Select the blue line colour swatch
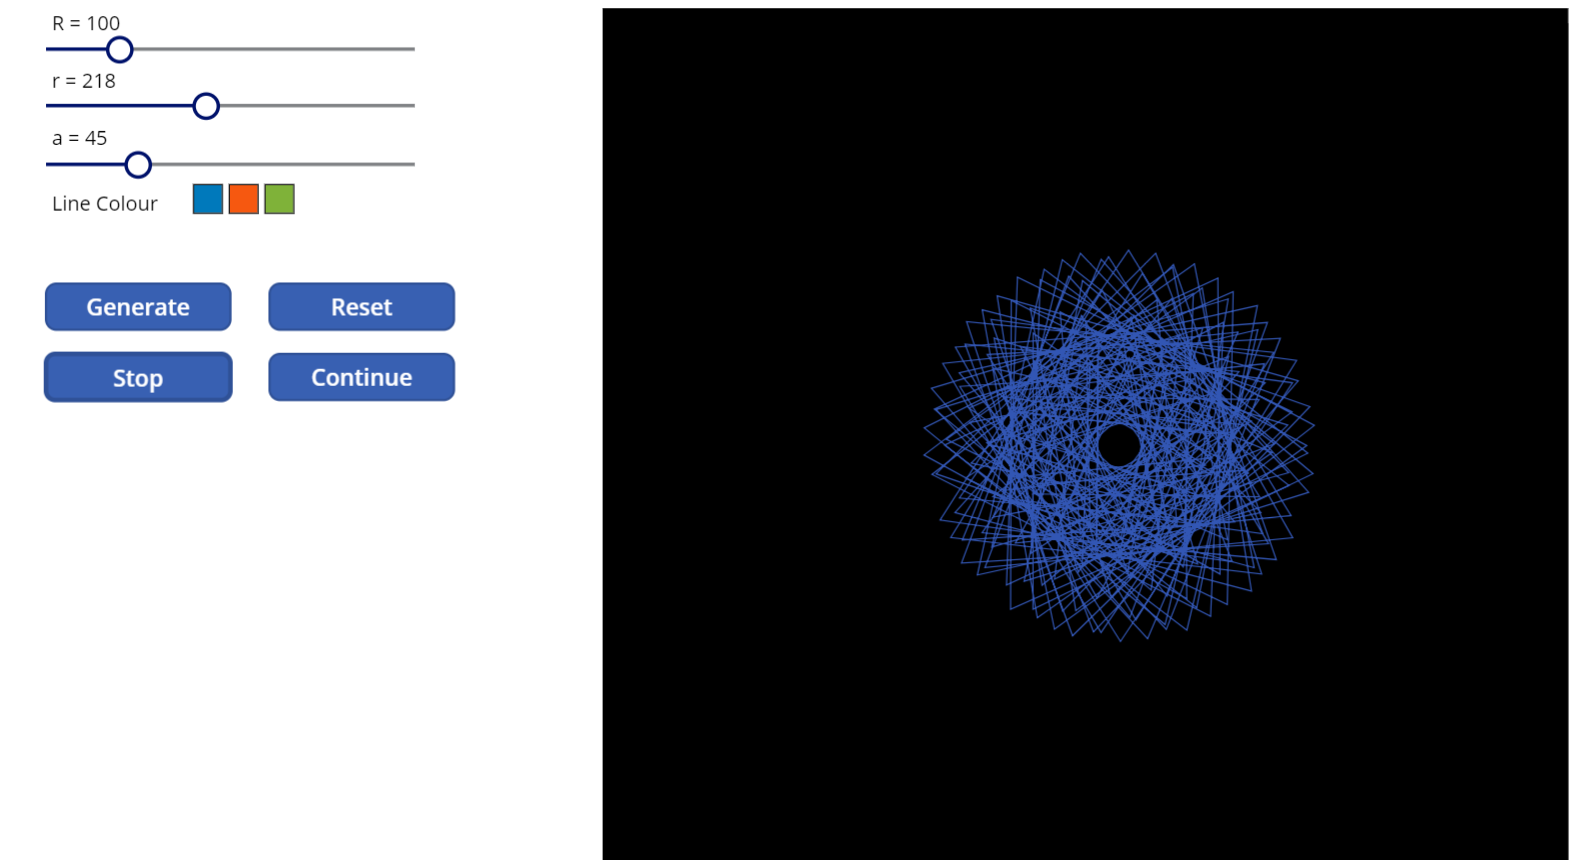Image resolution: width=1569 pixels, height=860 pixels. tap(208, 199)
